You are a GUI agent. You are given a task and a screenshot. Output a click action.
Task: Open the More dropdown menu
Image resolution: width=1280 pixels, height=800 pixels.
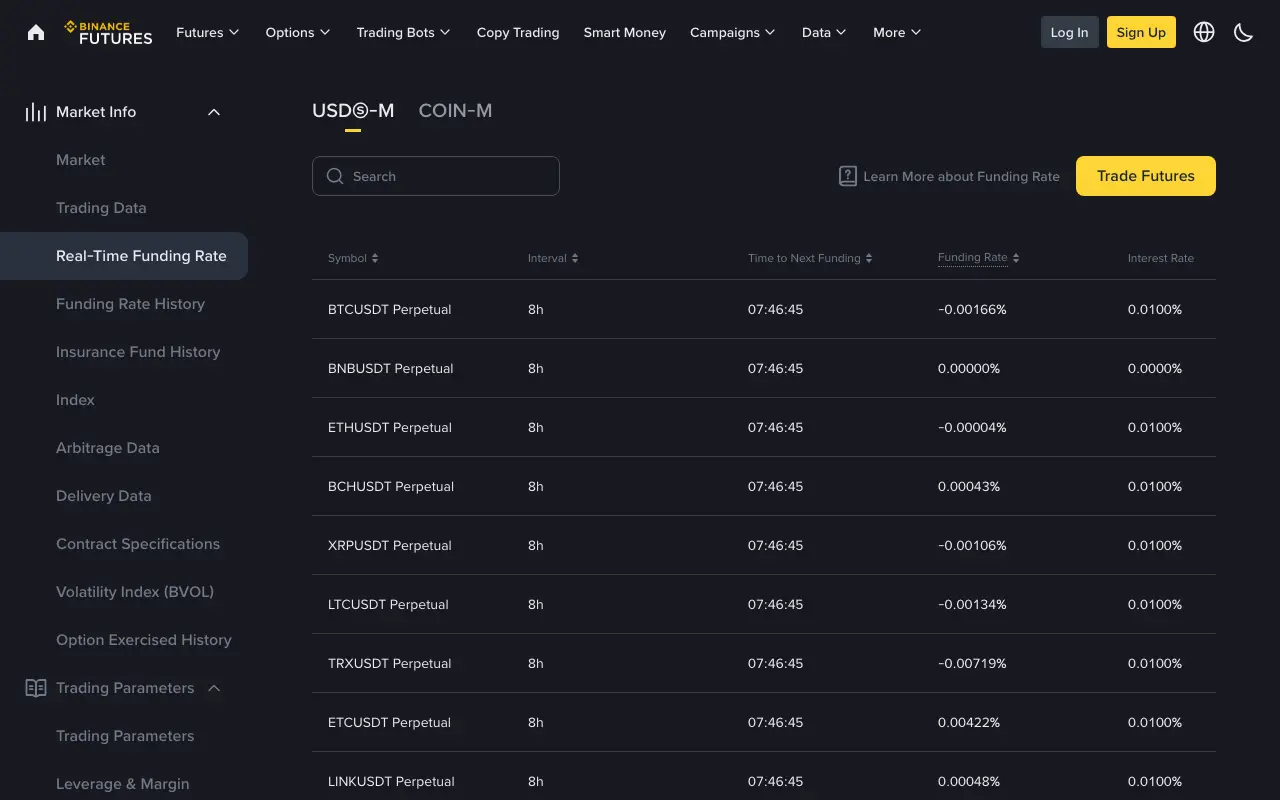(897, 32)
